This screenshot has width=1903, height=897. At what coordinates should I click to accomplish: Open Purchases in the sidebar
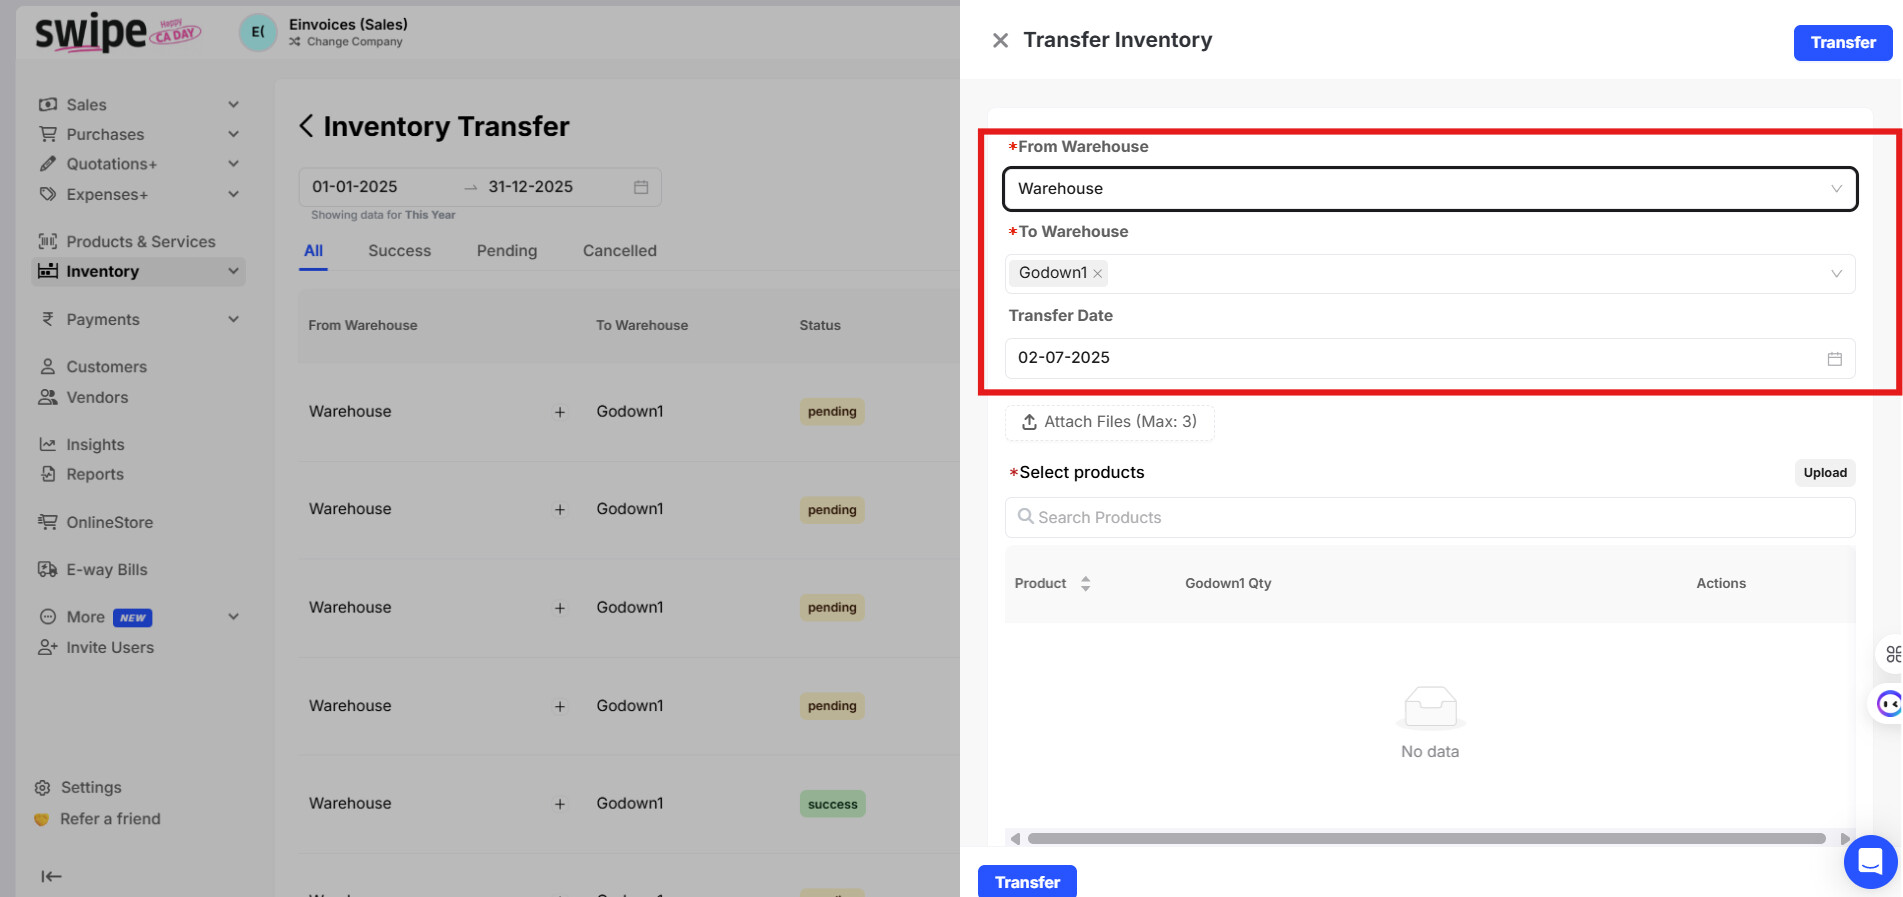point(105,135)
